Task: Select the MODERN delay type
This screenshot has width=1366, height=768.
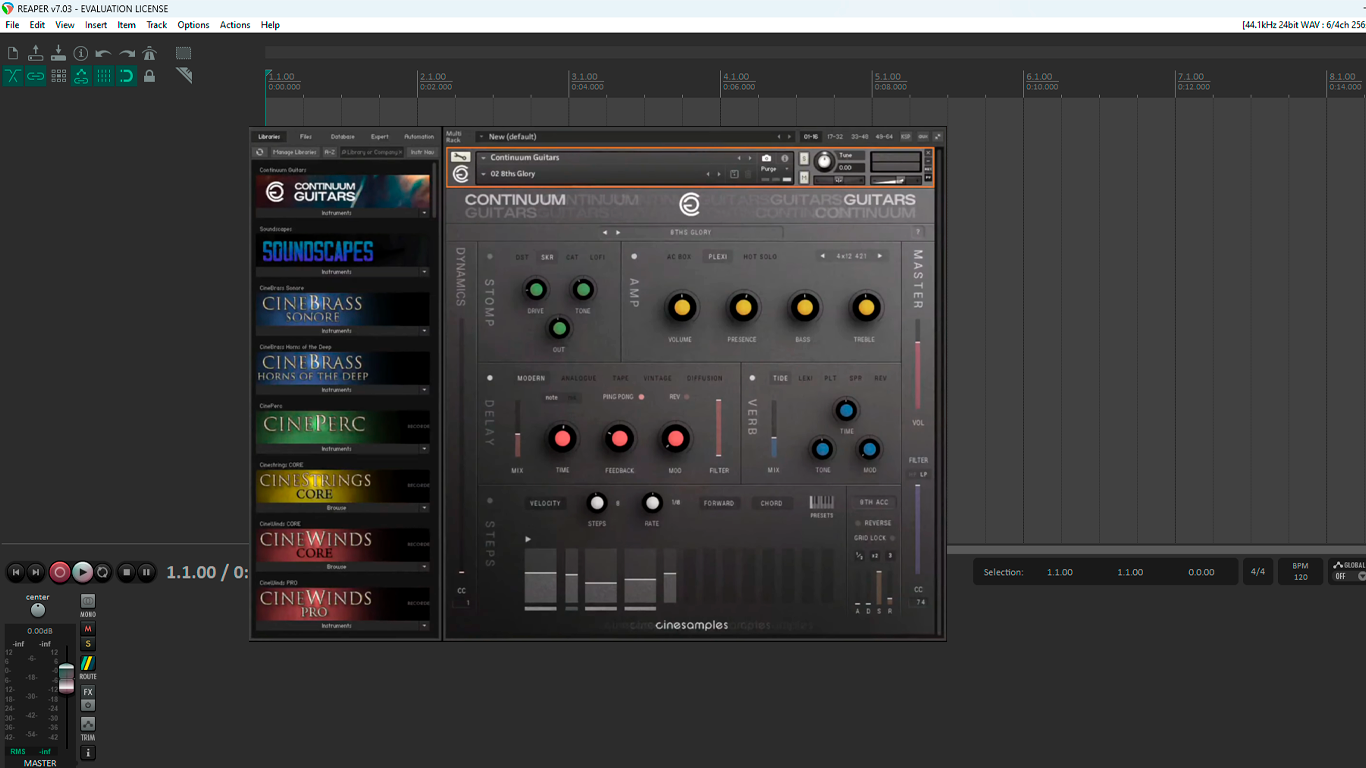Action: [x=531, y=378]
